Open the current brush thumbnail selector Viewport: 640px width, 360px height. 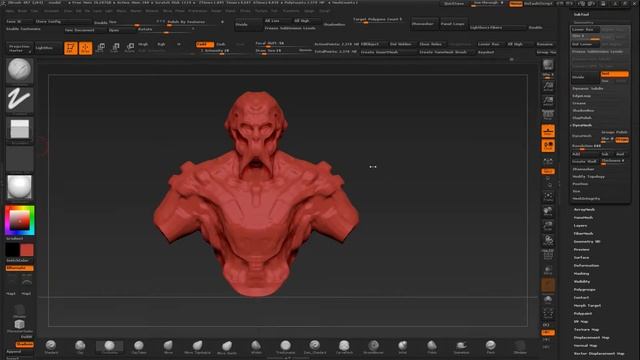pyautogui.click(x=19, y=70)
